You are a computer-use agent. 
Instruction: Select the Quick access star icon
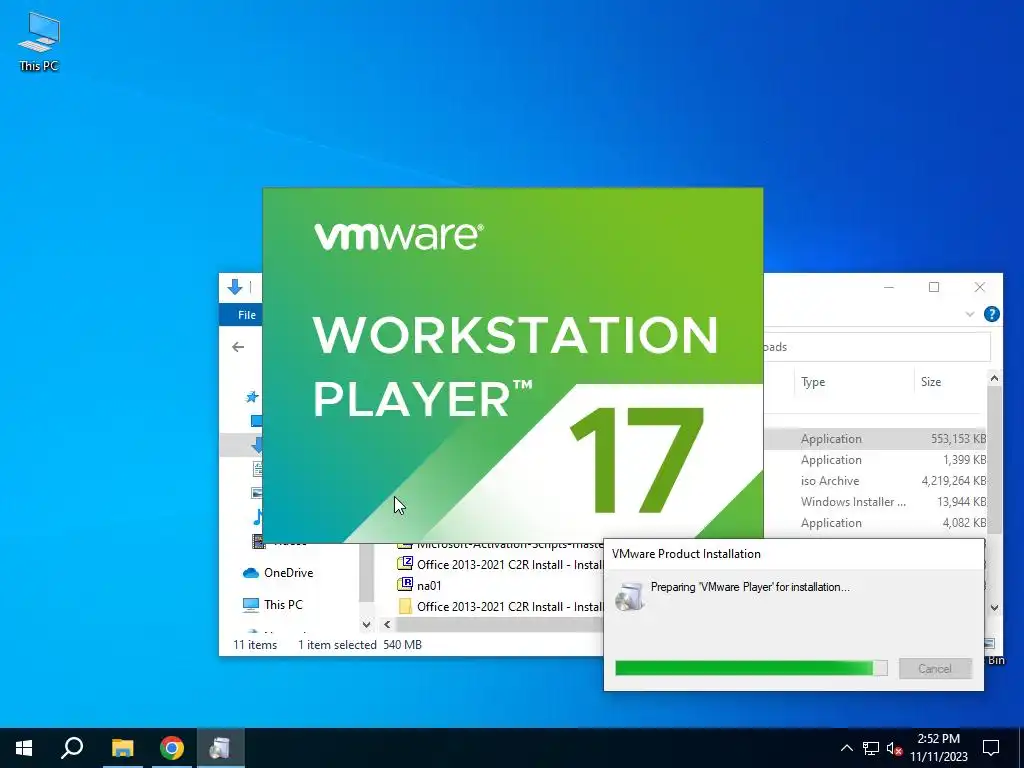251,397
